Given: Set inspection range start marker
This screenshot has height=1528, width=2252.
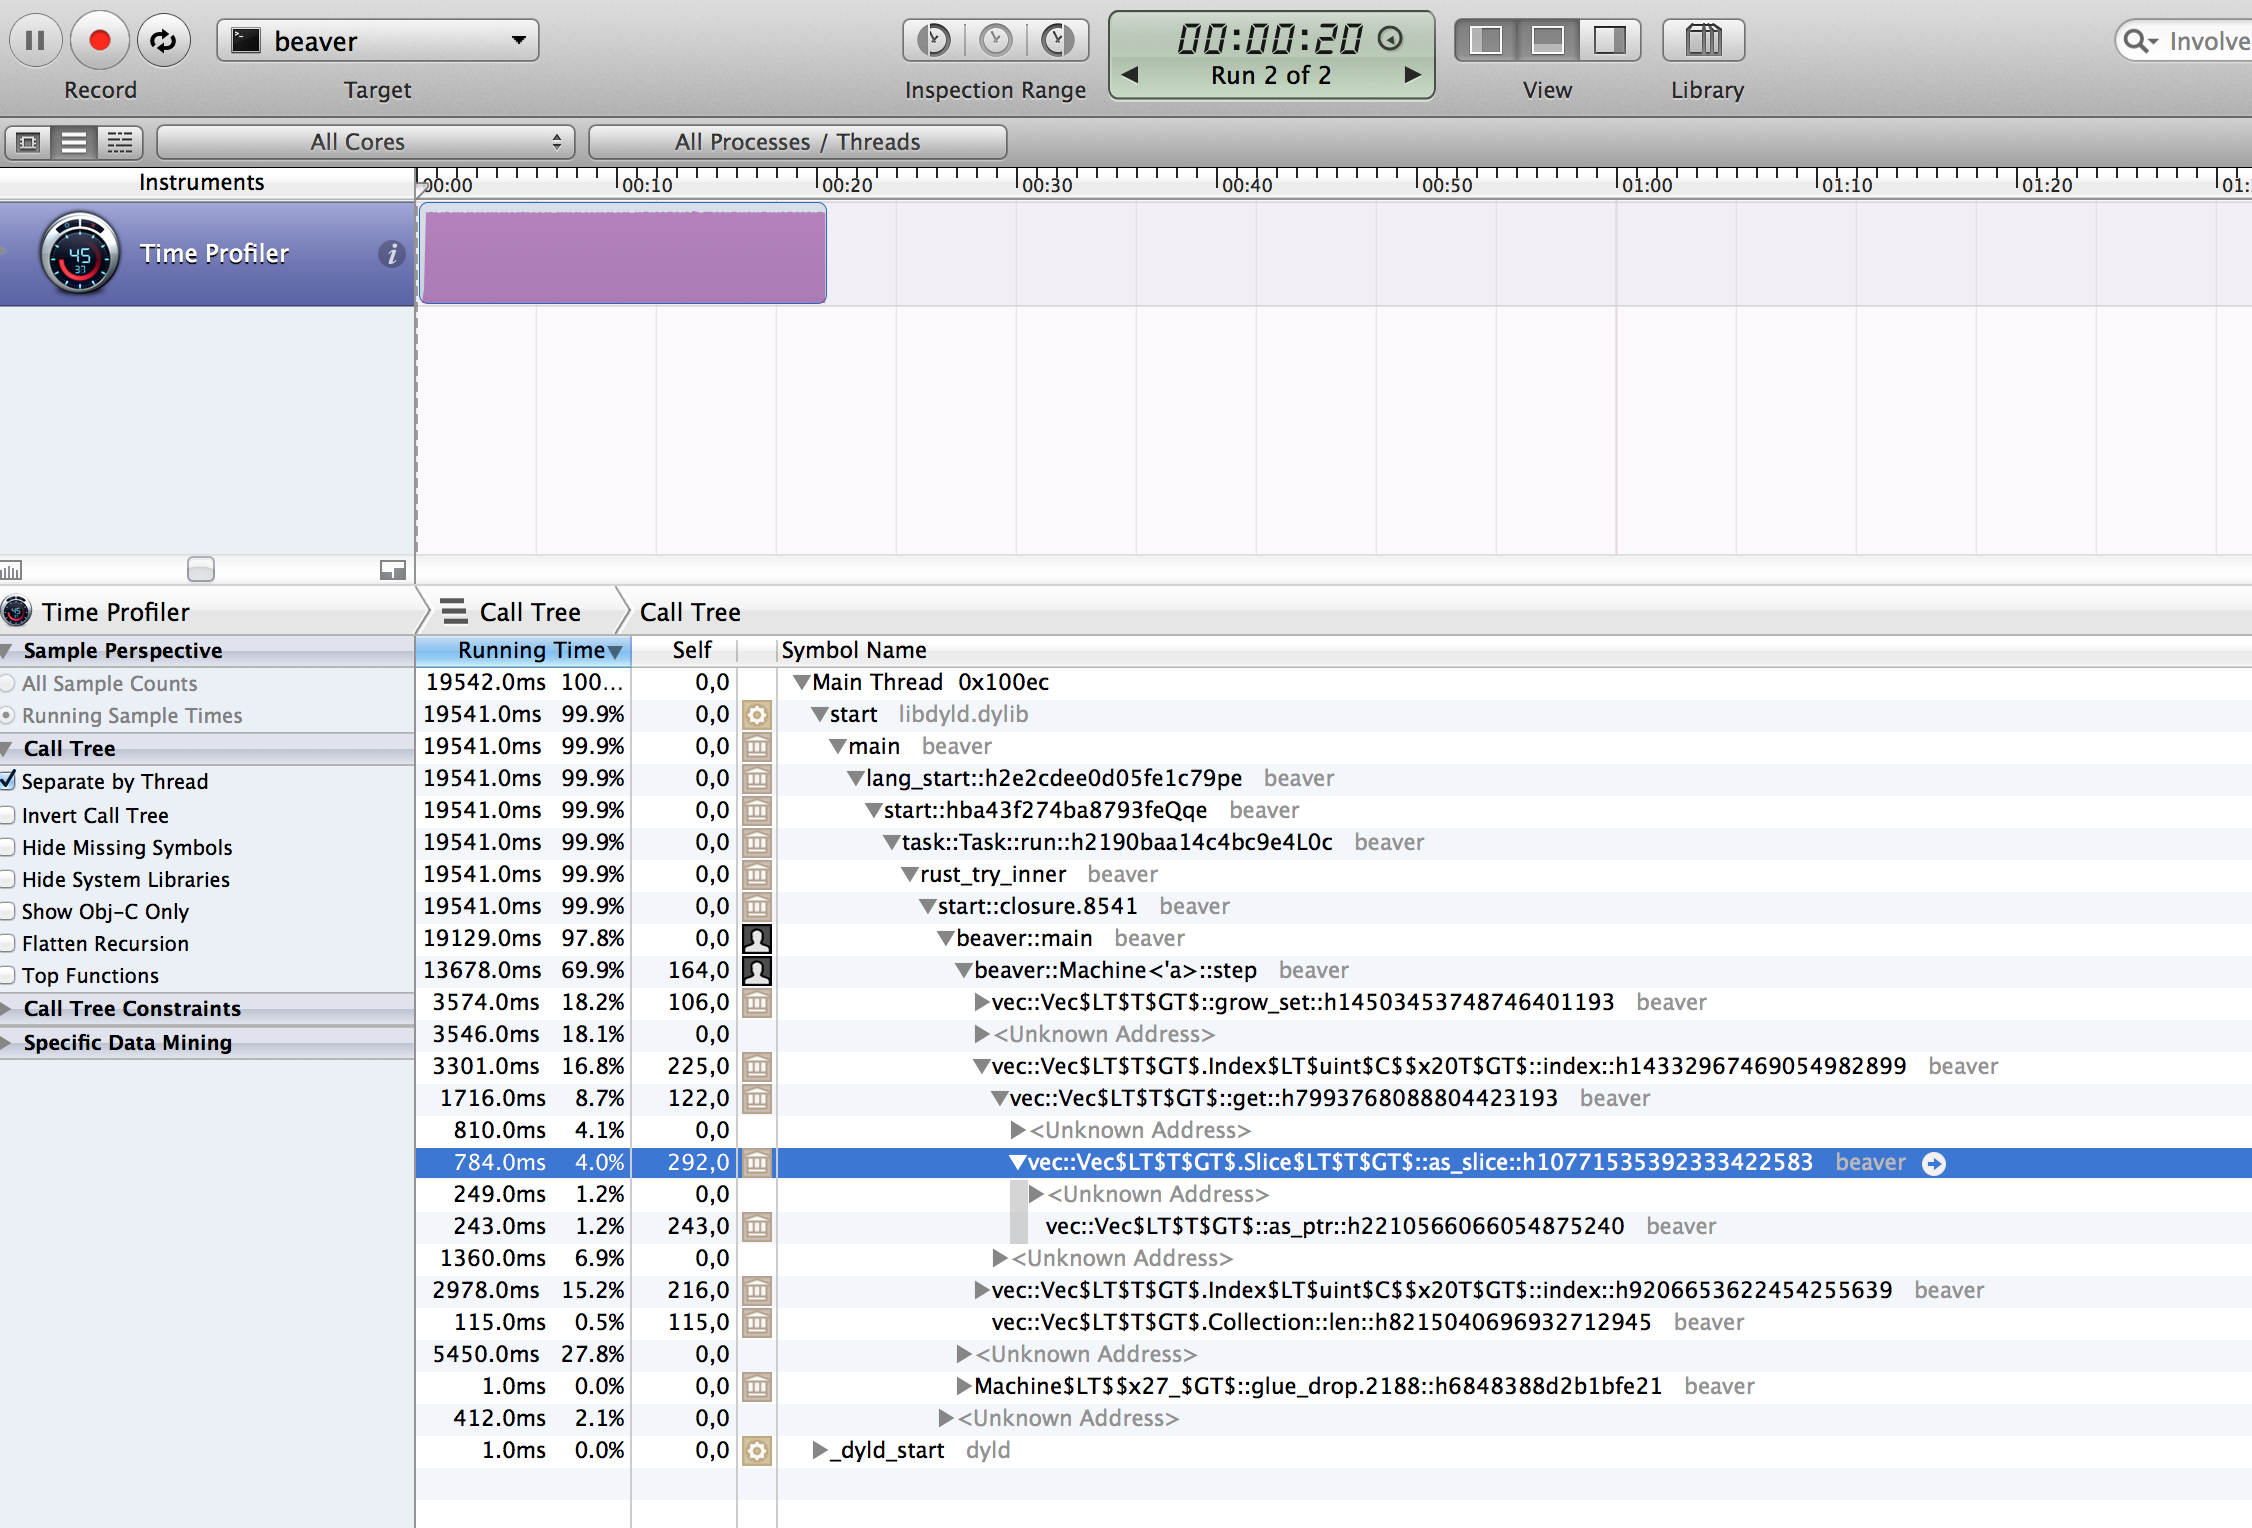Looking at the screenshot, I should point(934,40).
